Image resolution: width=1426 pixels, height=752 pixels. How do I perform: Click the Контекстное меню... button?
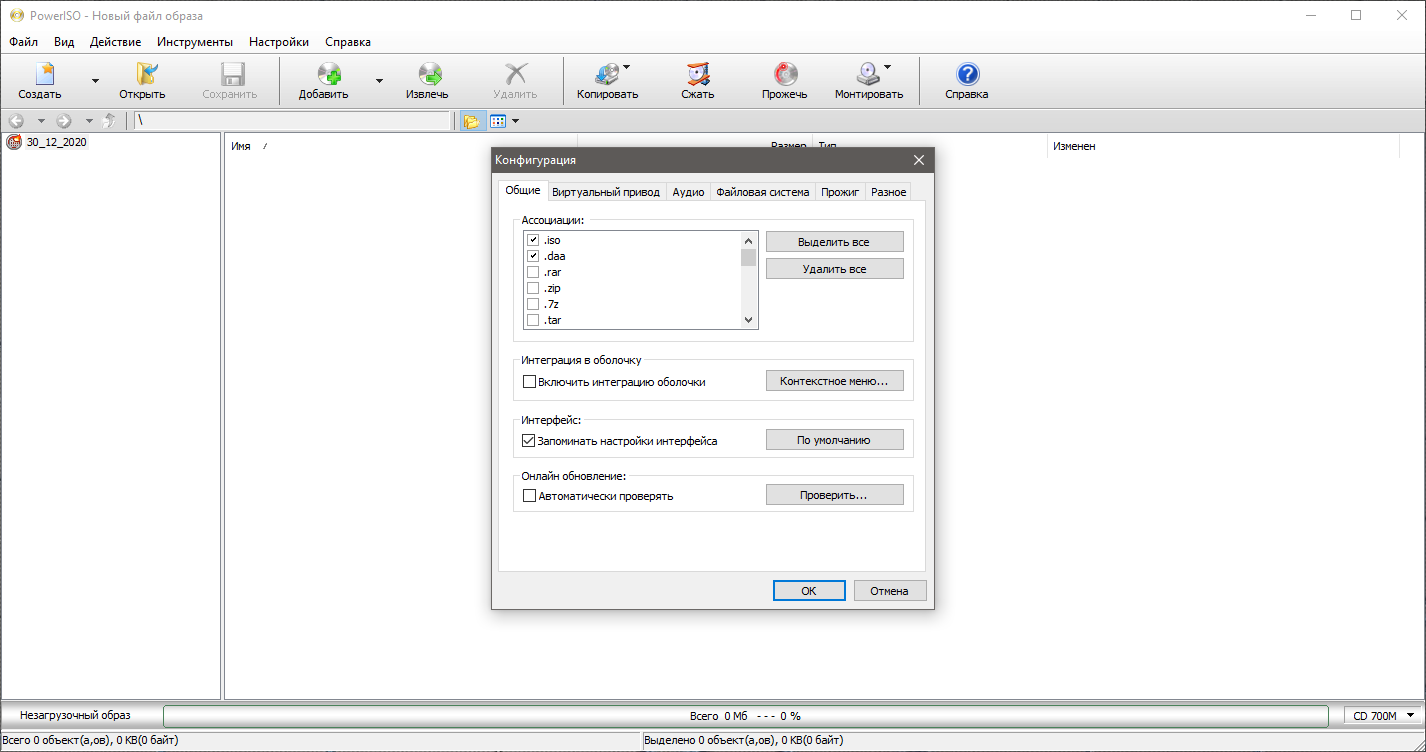tap(834, 381)
